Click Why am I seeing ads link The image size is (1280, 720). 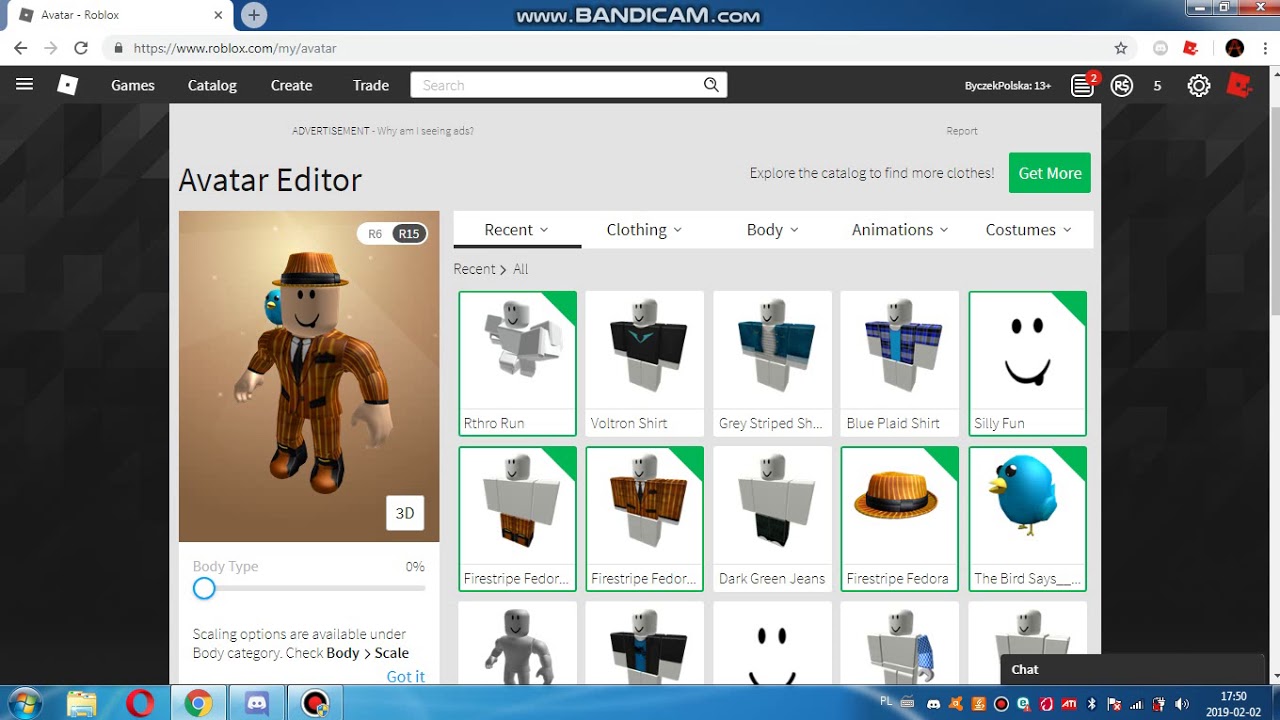pos(425,131)
